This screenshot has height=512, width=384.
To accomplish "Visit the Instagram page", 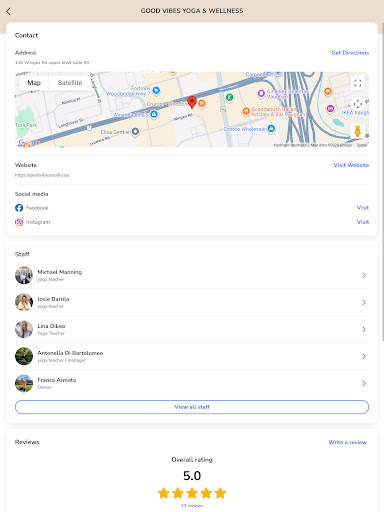I will point(363,222).
